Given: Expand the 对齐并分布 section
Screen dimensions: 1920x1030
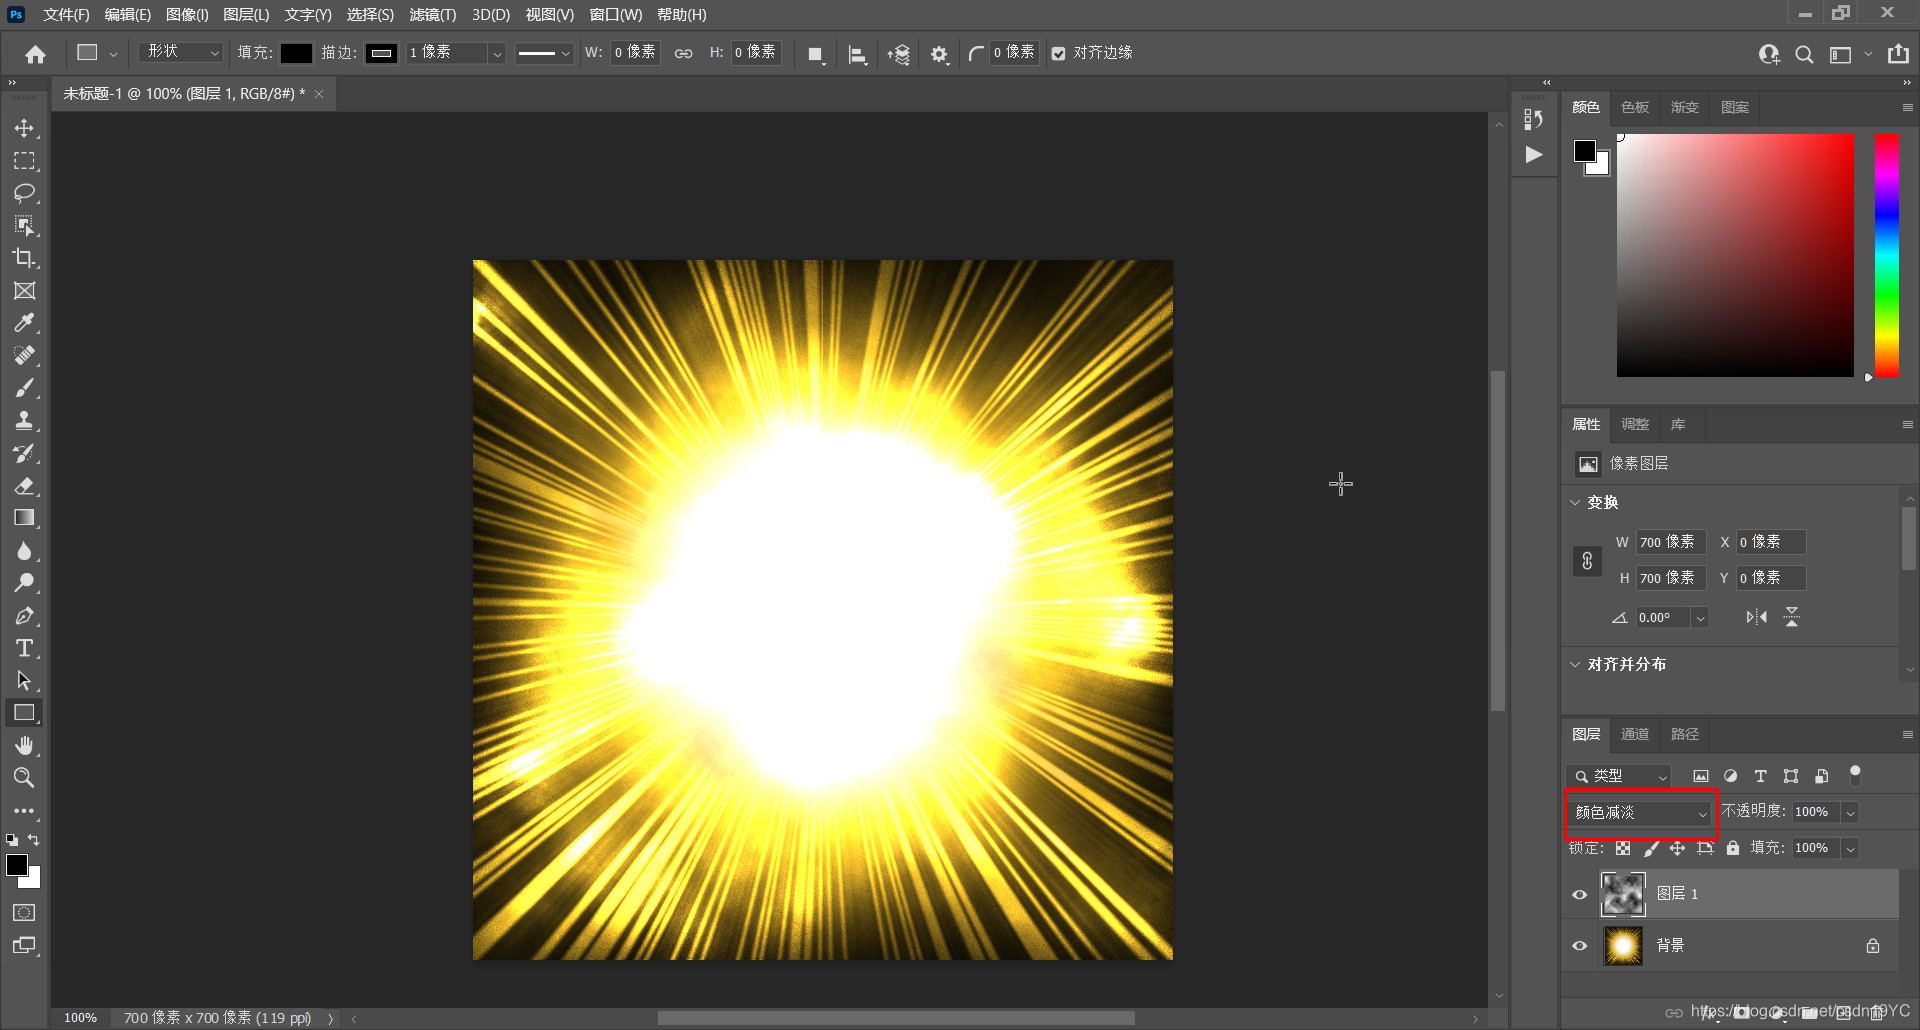Looking at the screenshot, I should click(1576, 664).
